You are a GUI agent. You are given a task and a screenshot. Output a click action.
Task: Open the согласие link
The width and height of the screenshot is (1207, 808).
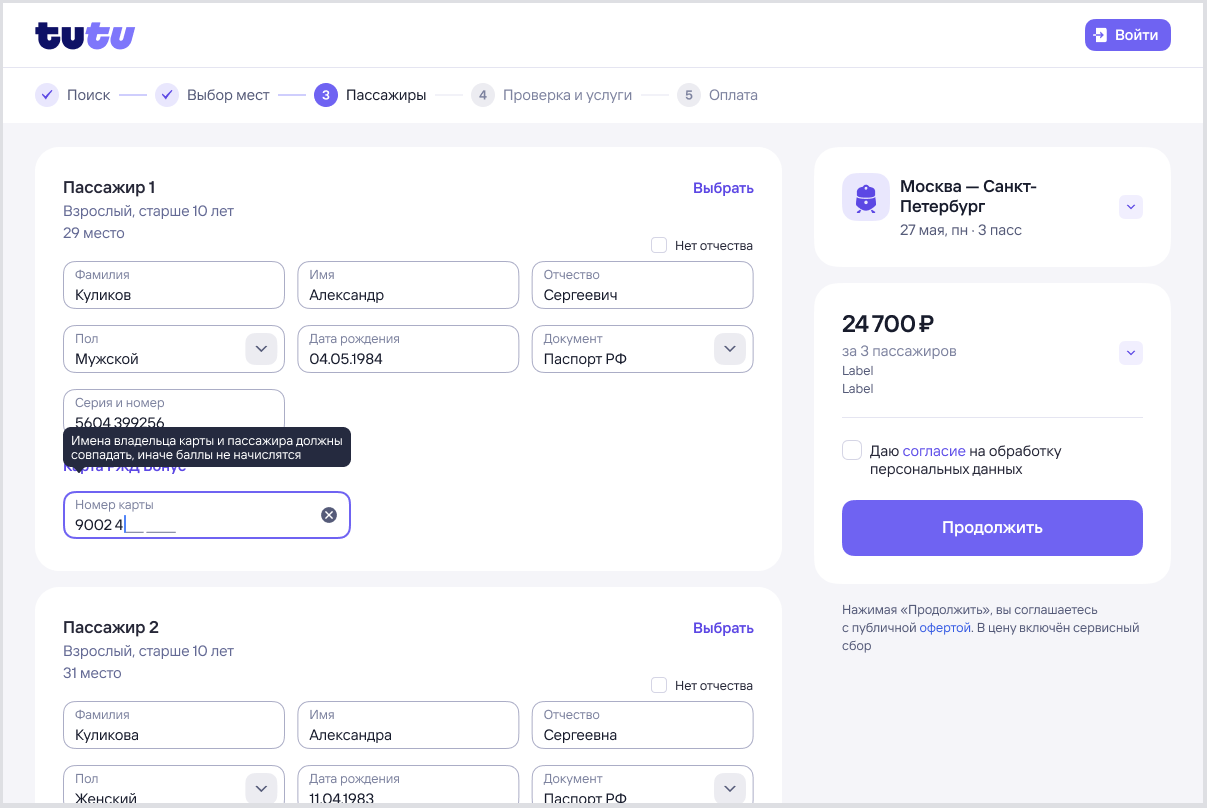(934, 451)
